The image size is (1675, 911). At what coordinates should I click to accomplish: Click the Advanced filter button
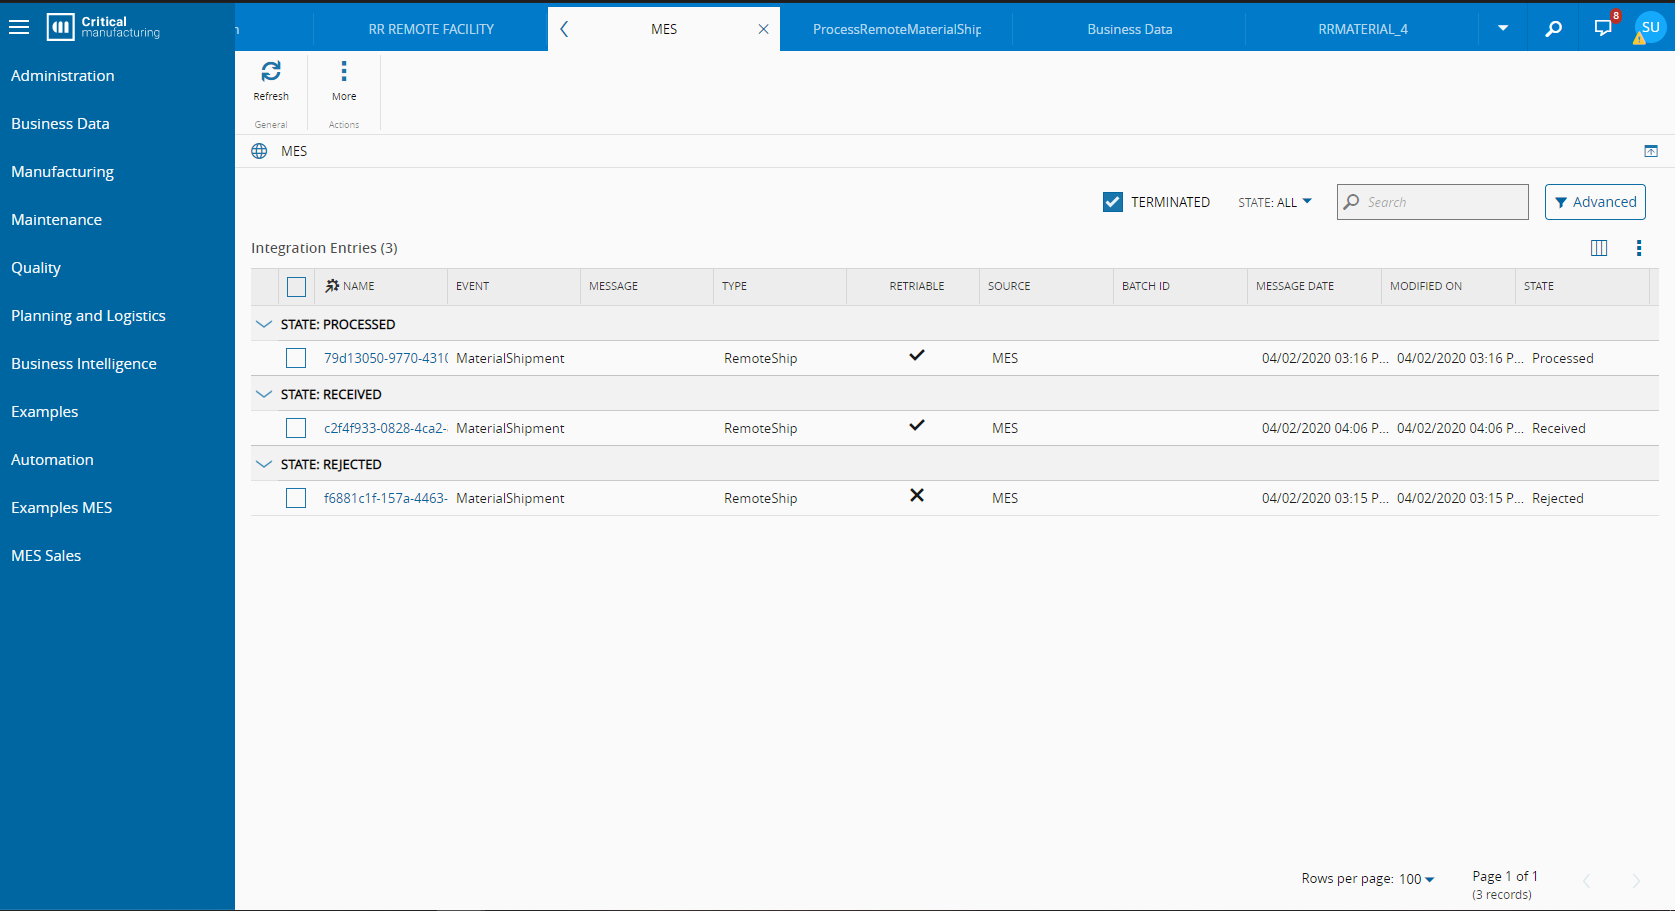pyautogui.click(x=1595, y=202)
